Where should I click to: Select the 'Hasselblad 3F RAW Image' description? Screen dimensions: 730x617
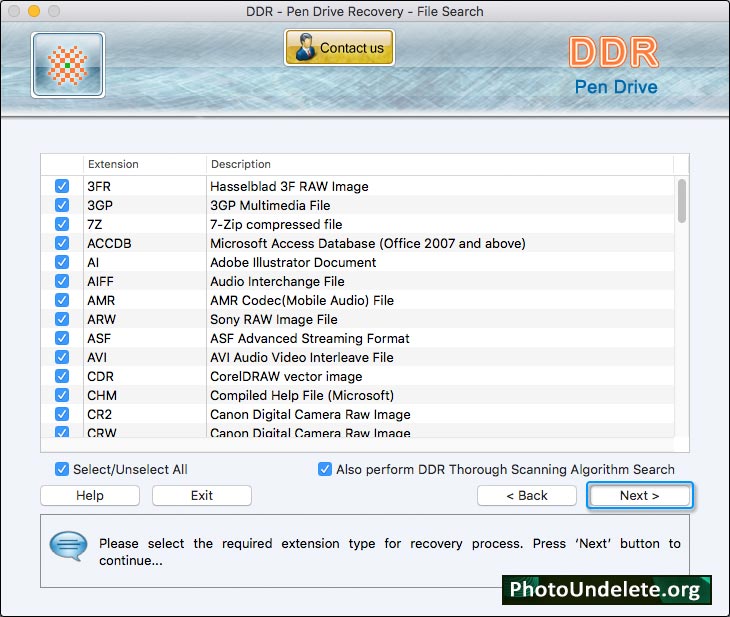tap(289, 186)
